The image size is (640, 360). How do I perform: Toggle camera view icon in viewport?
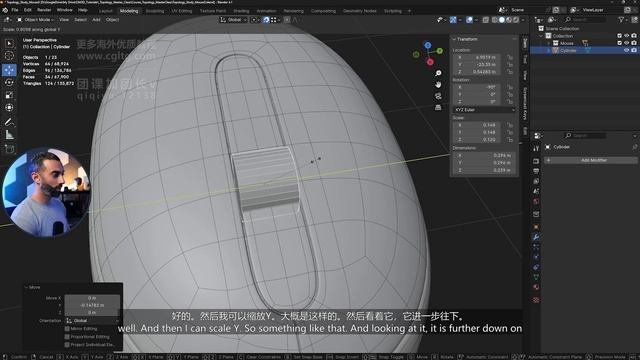pyautogui.click(x=438, y=96)
